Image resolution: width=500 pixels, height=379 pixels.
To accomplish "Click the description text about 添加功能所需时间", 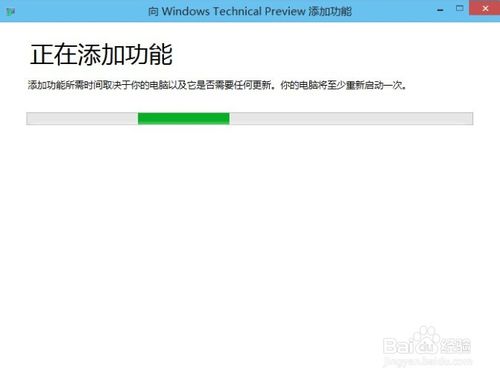I will tap(217, 85).
